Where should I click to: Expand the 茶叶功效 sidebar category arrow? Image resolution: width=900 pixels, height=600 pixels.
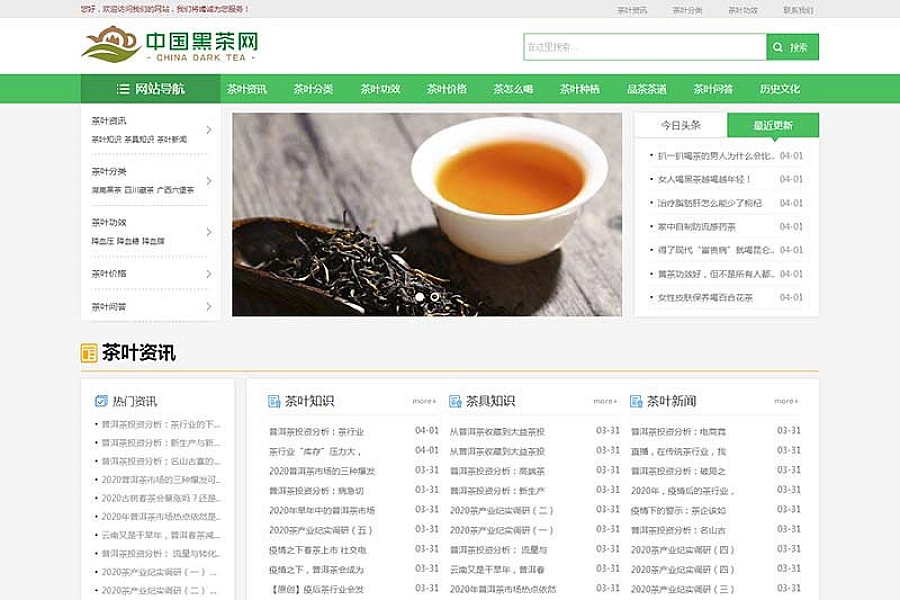tap(209, 231)
